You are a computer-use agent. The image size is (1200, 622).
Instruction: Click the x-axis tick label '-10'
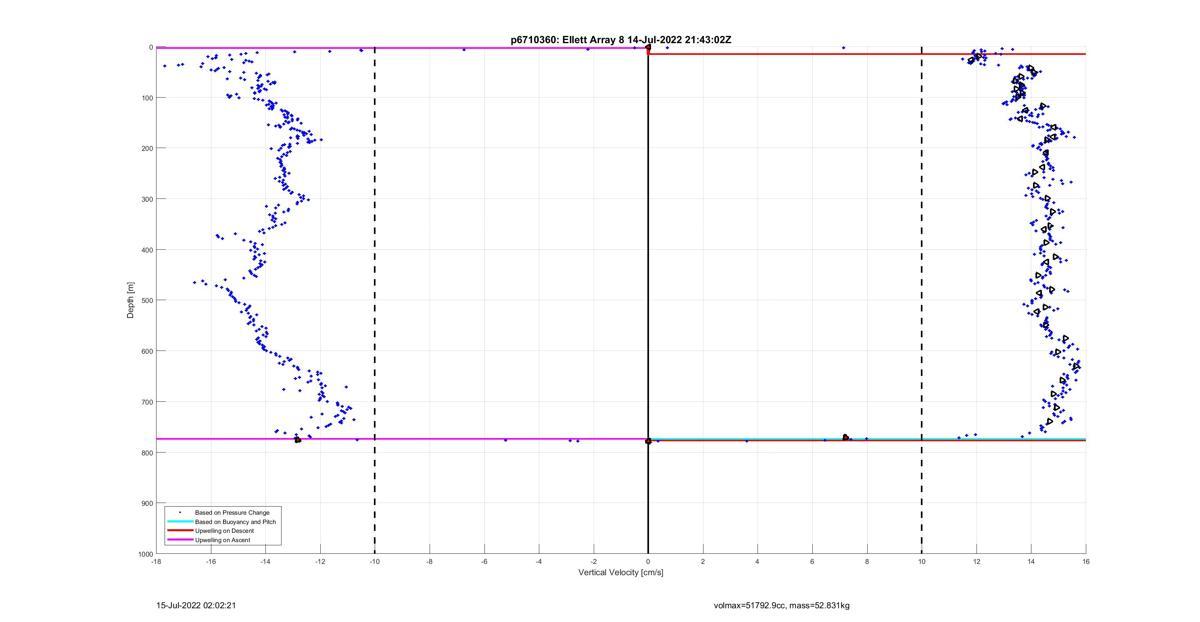[x=375, y=561]
